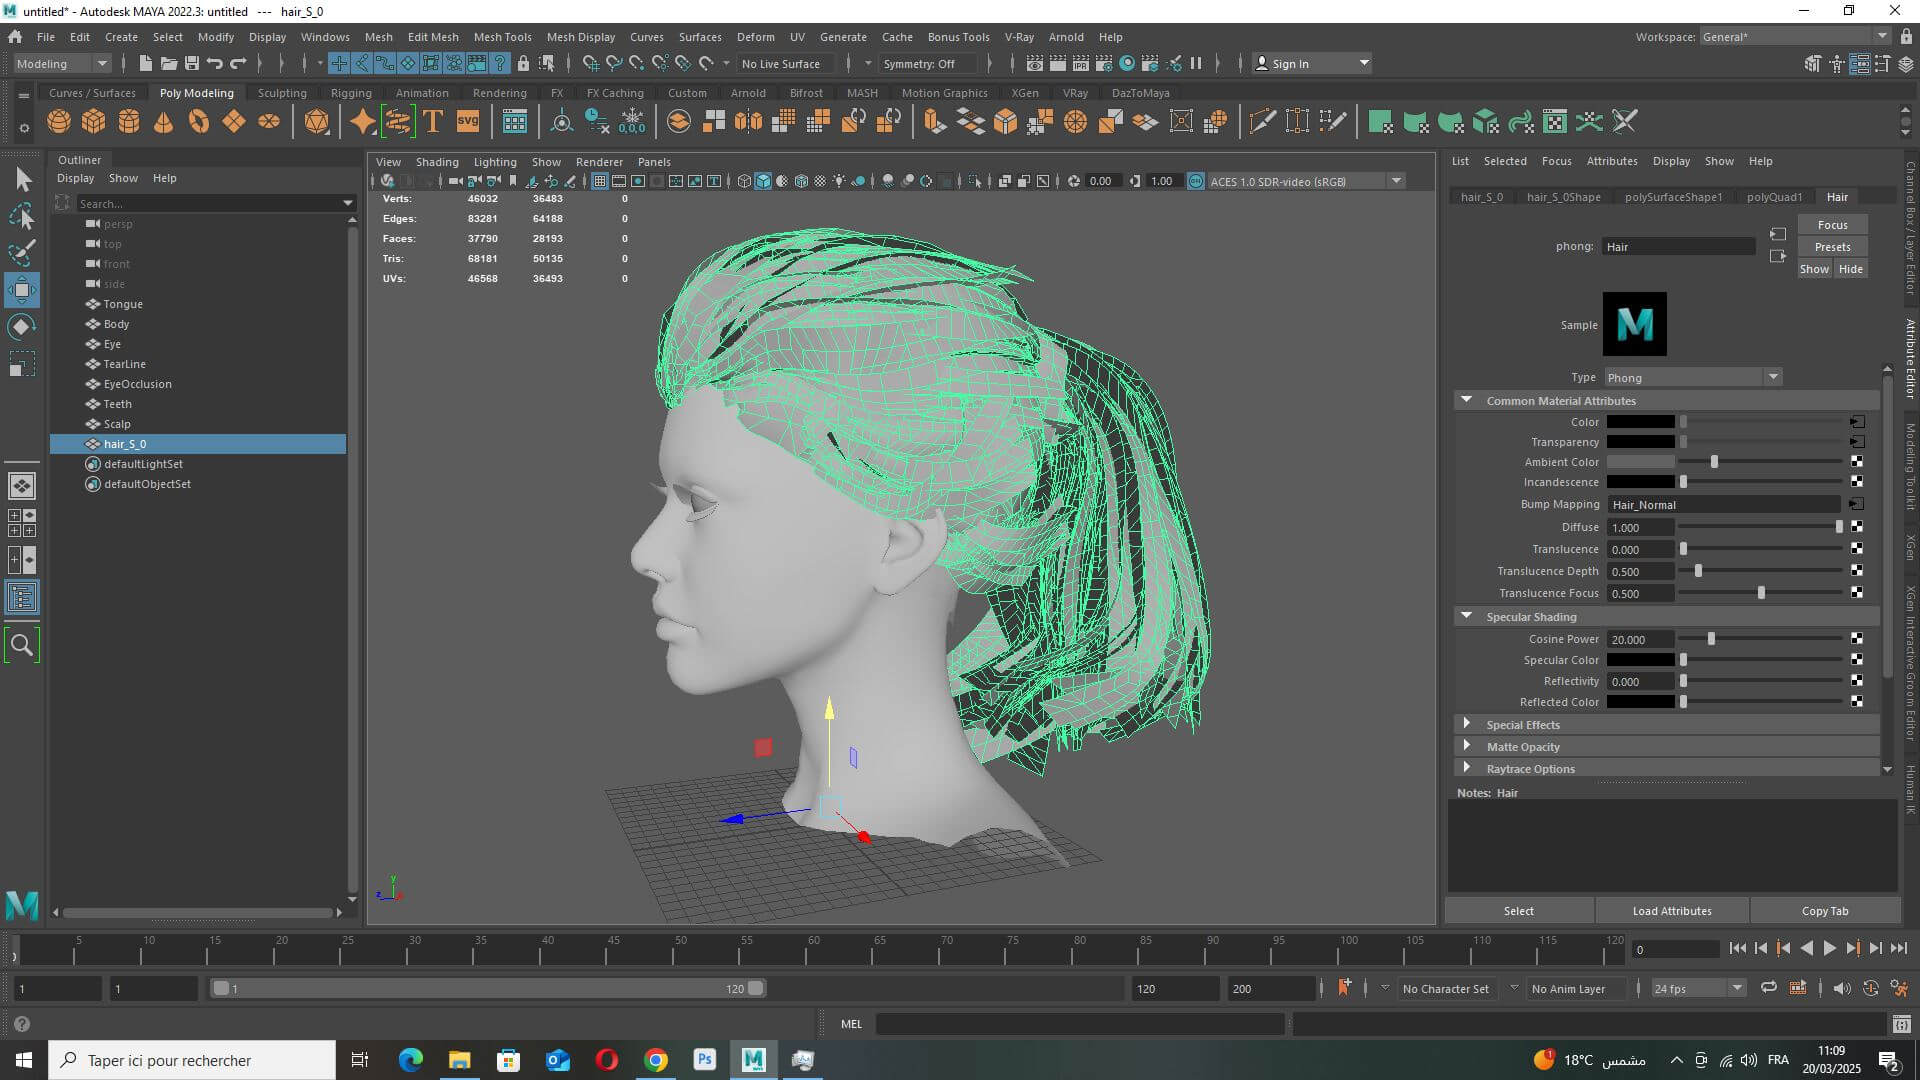Click the Polygon Type text tool
This screenshot has width=1920, height=1080.
[x=433, y=122]
